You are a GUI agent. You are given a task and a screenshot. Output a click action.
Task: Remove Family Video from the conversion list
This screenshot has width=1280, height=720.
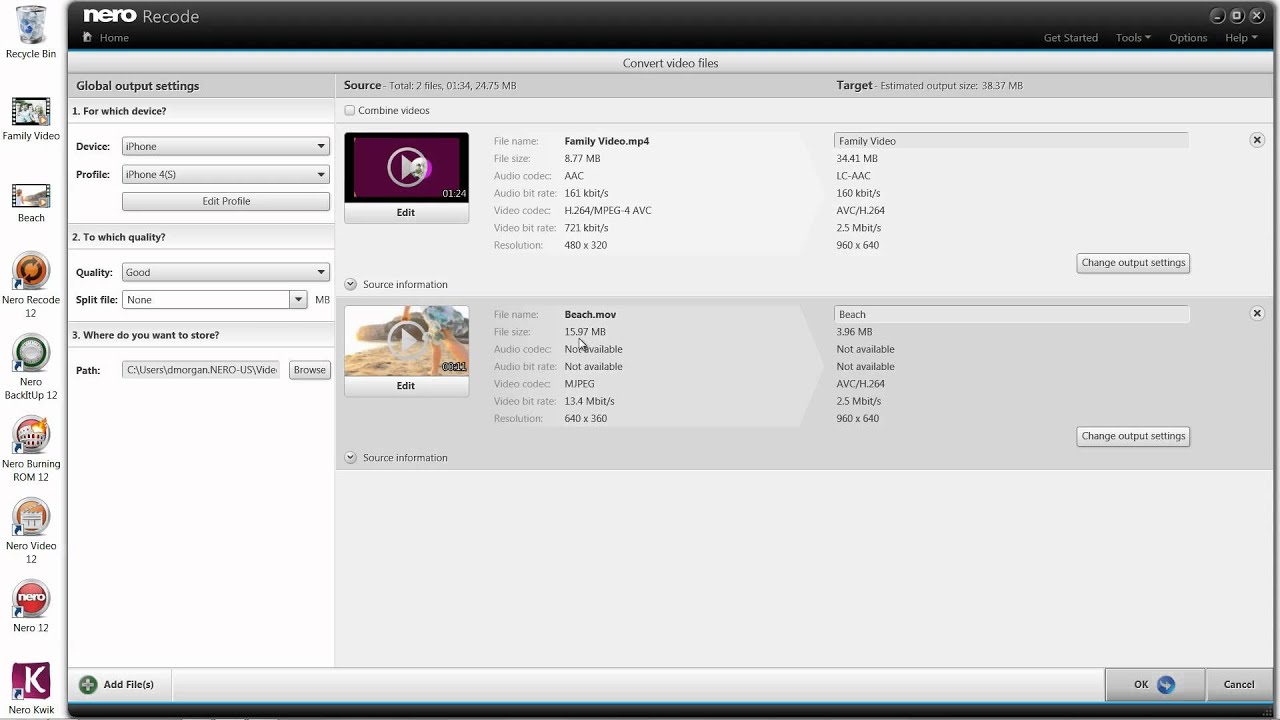[1257, 140]
